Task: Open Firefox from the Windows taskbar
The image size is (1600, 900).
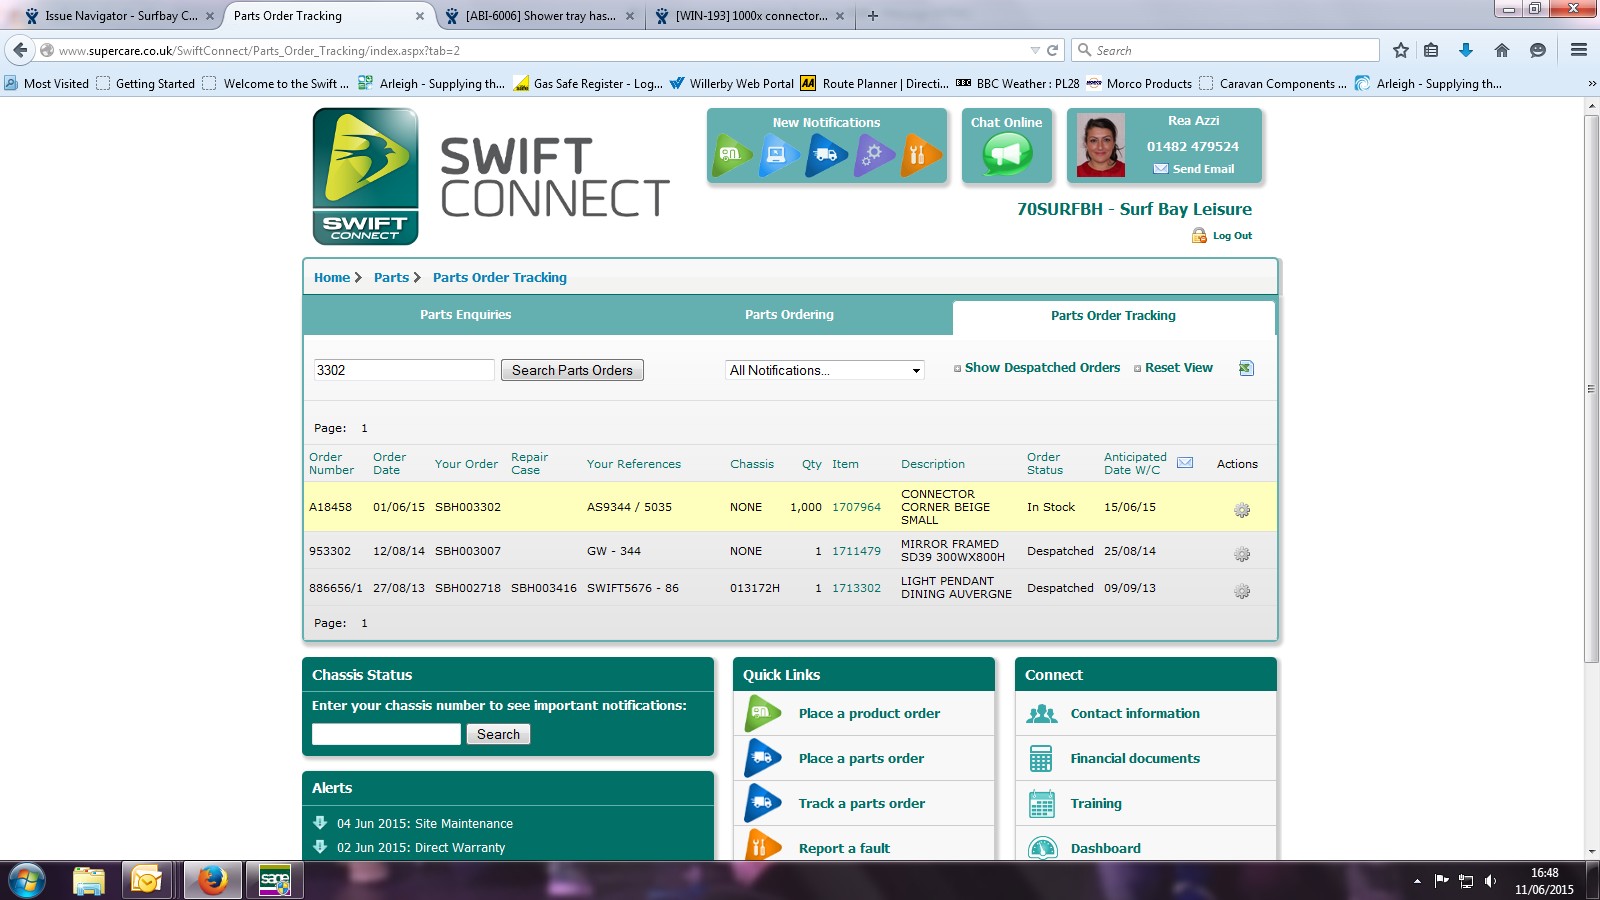Action: pyautogui.click(x=211, y=881)
